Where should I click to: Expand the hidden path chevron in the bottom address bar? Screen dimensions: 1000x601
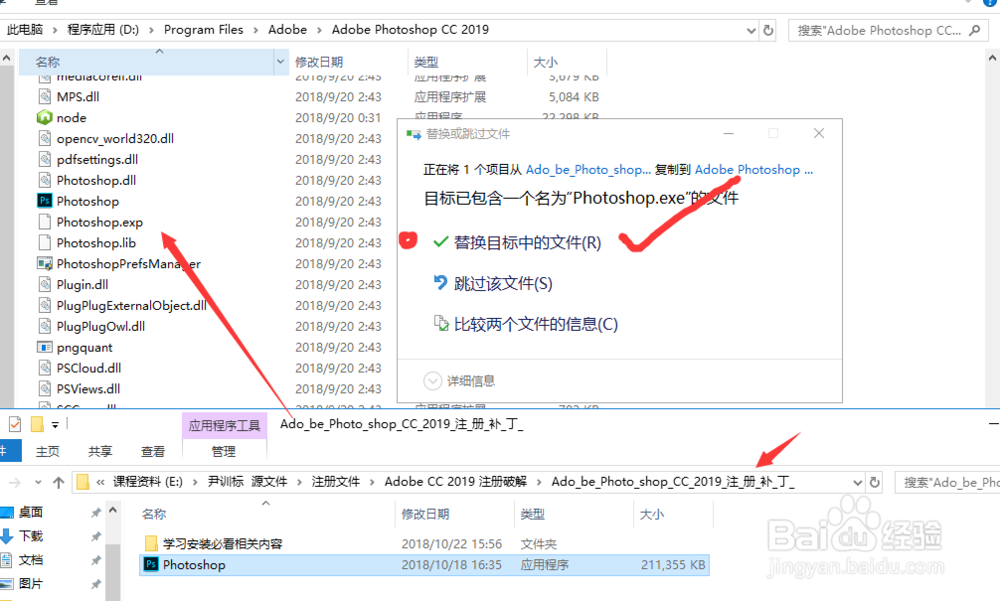click(101, 482)
